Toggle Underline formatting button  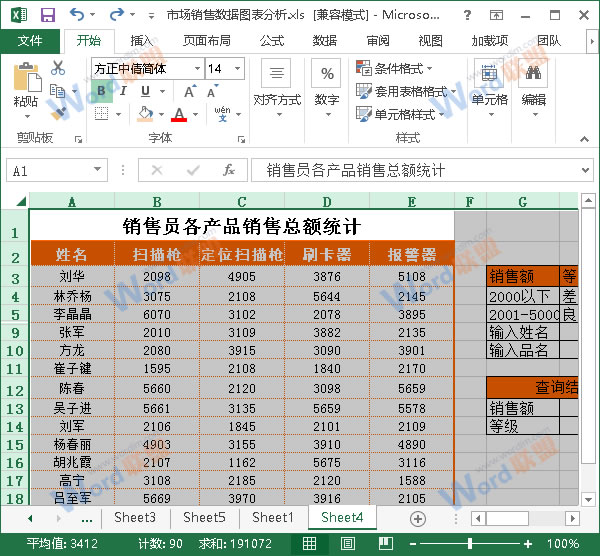pos(146,91)
